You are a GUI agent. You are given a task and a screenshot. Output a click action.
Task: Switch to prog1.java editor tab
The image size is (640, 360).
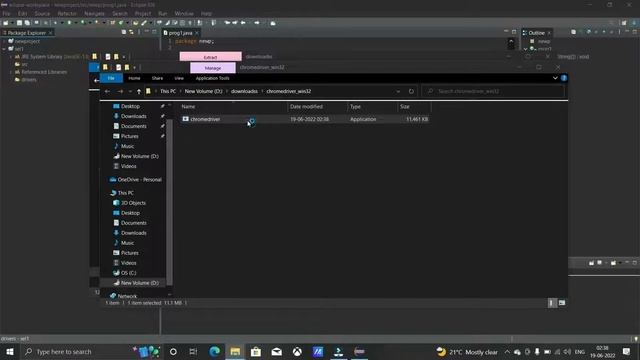click(180, 33)
